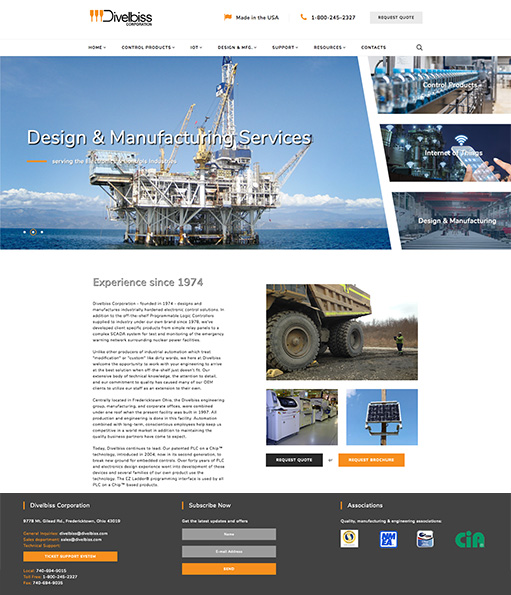Click Request Quote button in header

(396, 17)
